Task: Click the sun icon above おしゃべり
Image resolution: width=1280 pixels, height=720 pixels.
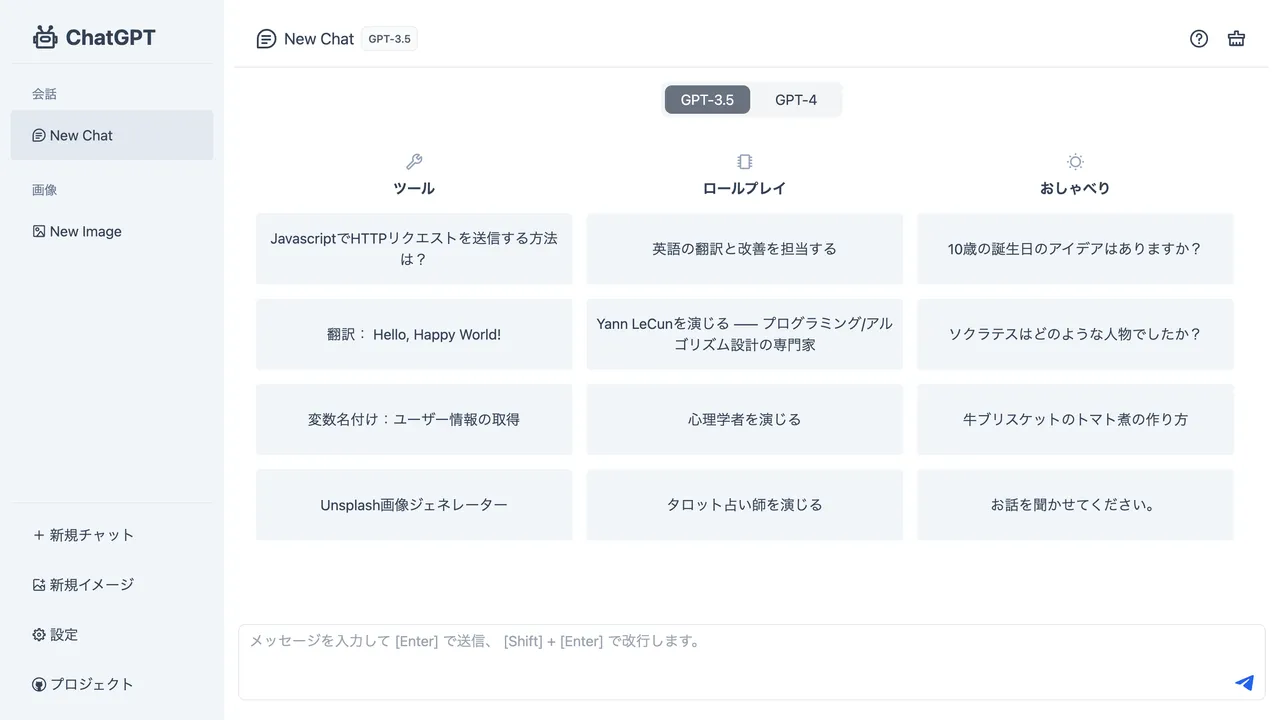Action: (x=1075, y=162)
